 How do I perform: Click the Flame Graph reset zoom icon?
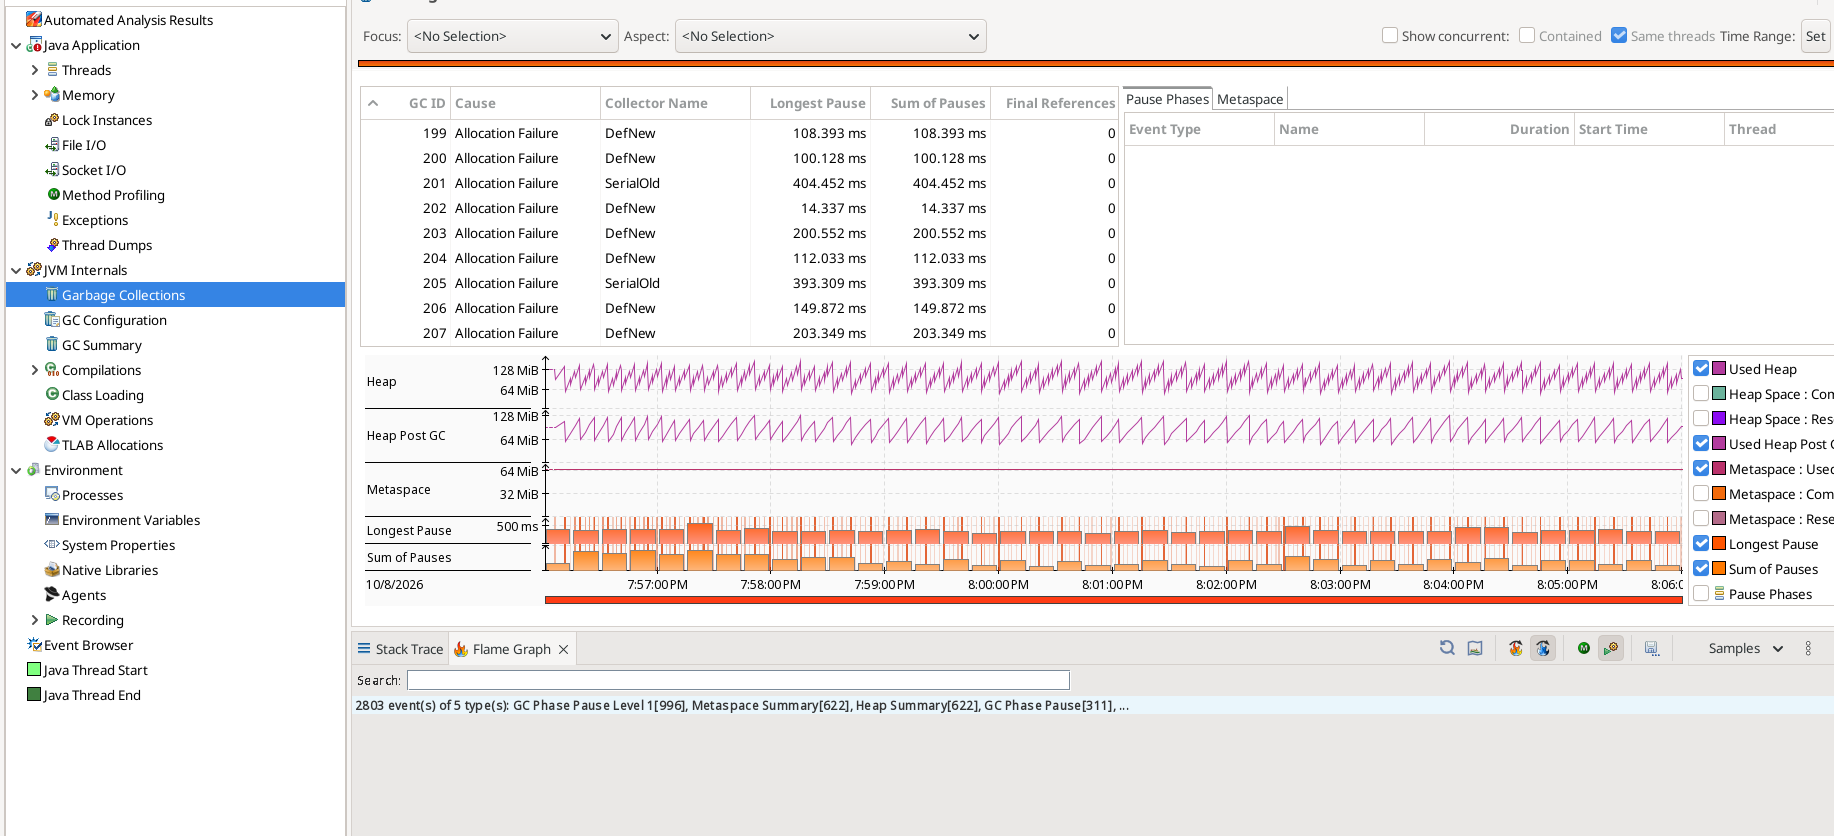pos(1447,648)
